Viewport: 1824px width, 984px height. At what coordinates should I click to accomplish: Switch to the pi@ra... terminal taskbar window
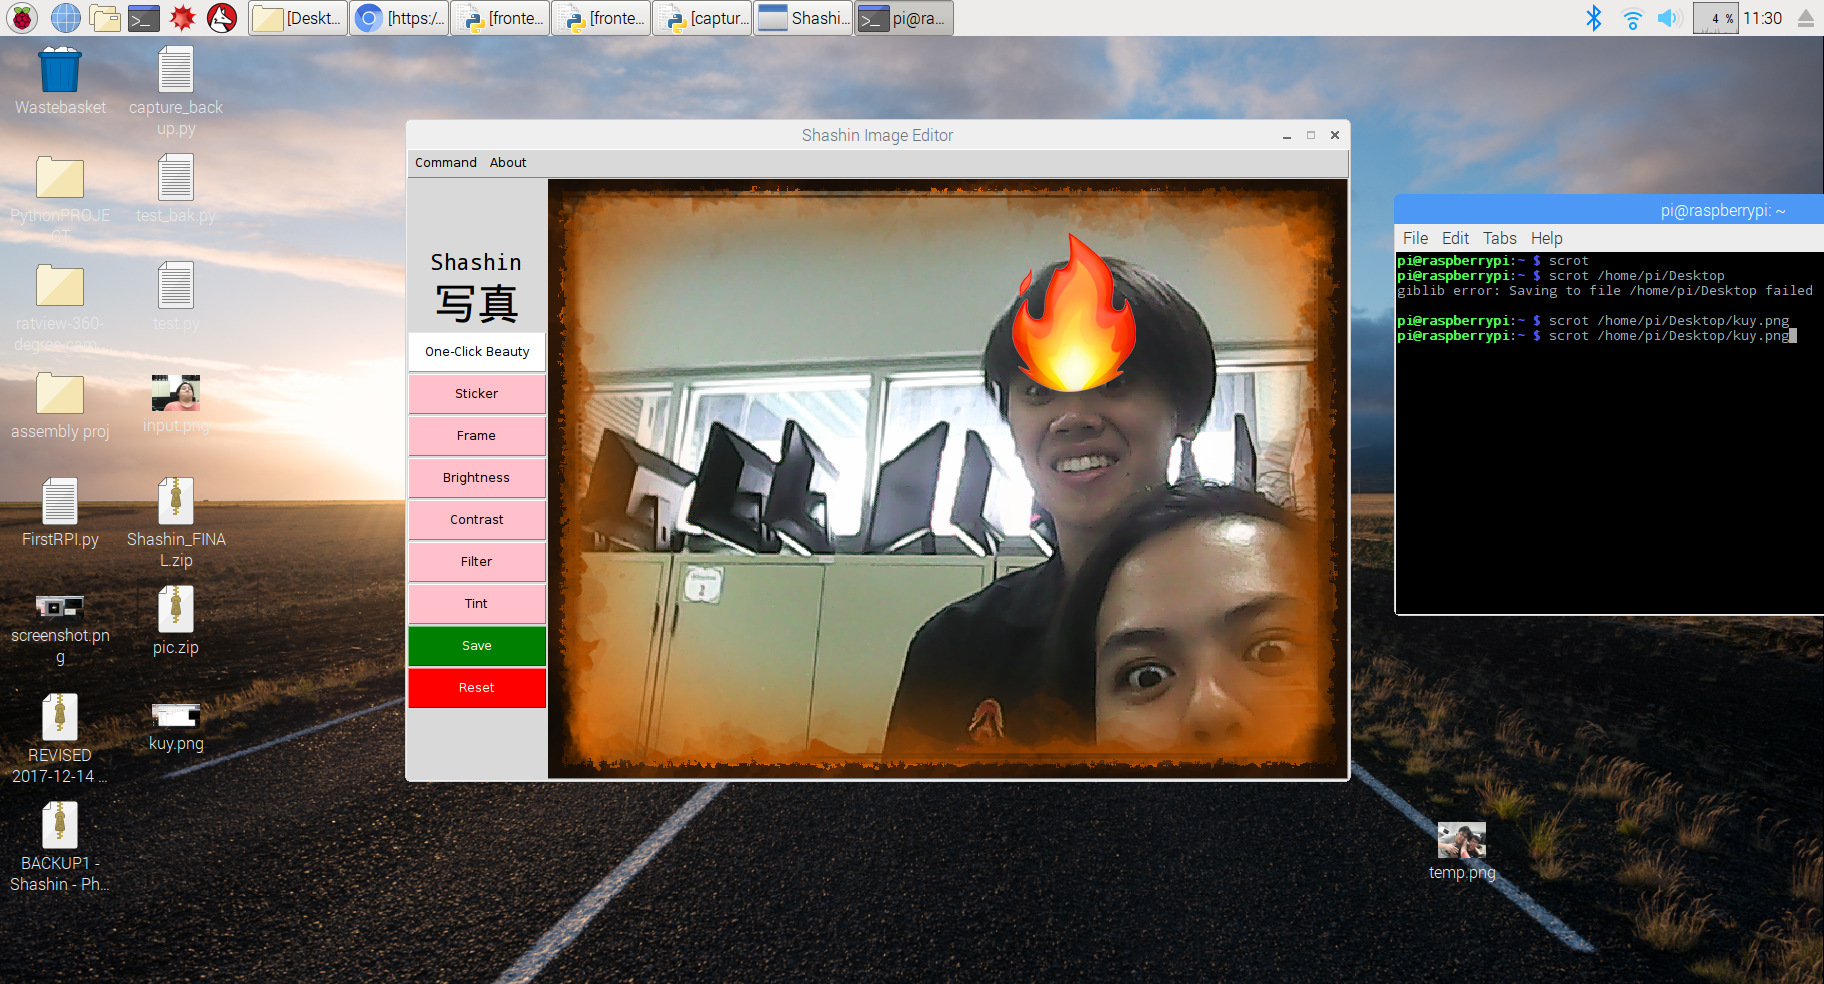(x=904, y=18)
